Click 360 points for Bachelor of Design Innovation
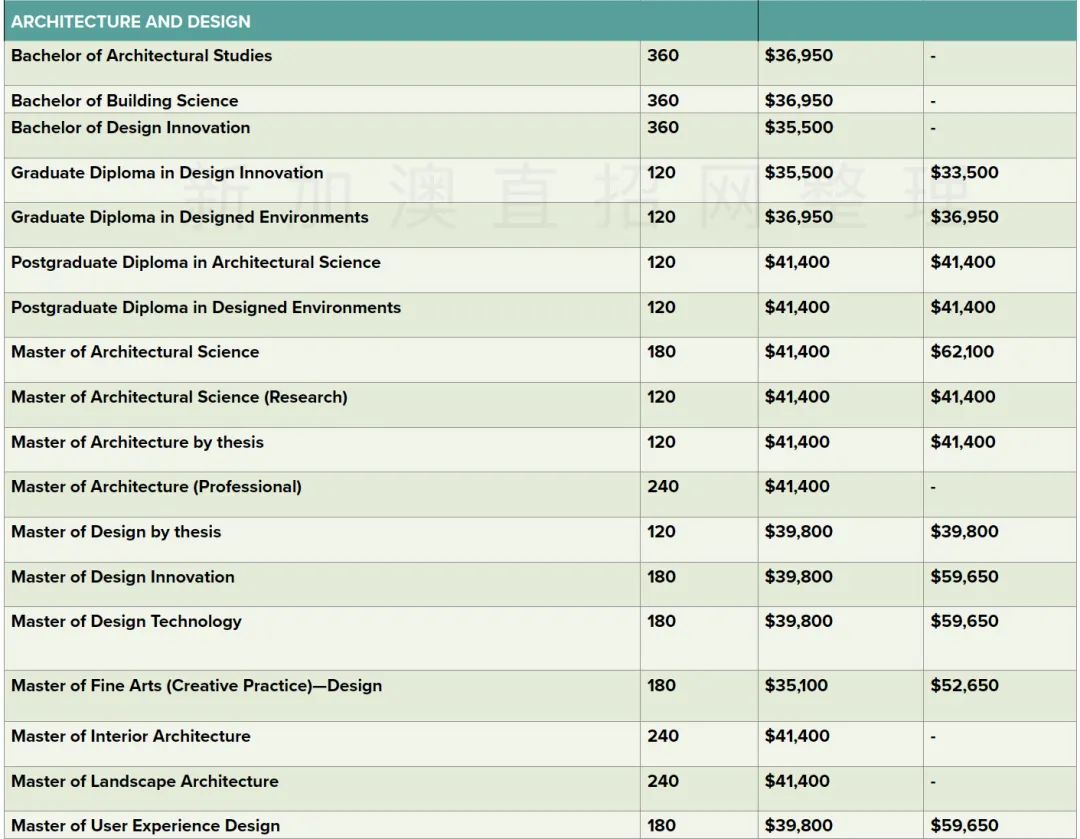This screenshot has width=1080, height=839. pyautogui.click(x=663, y=127)
